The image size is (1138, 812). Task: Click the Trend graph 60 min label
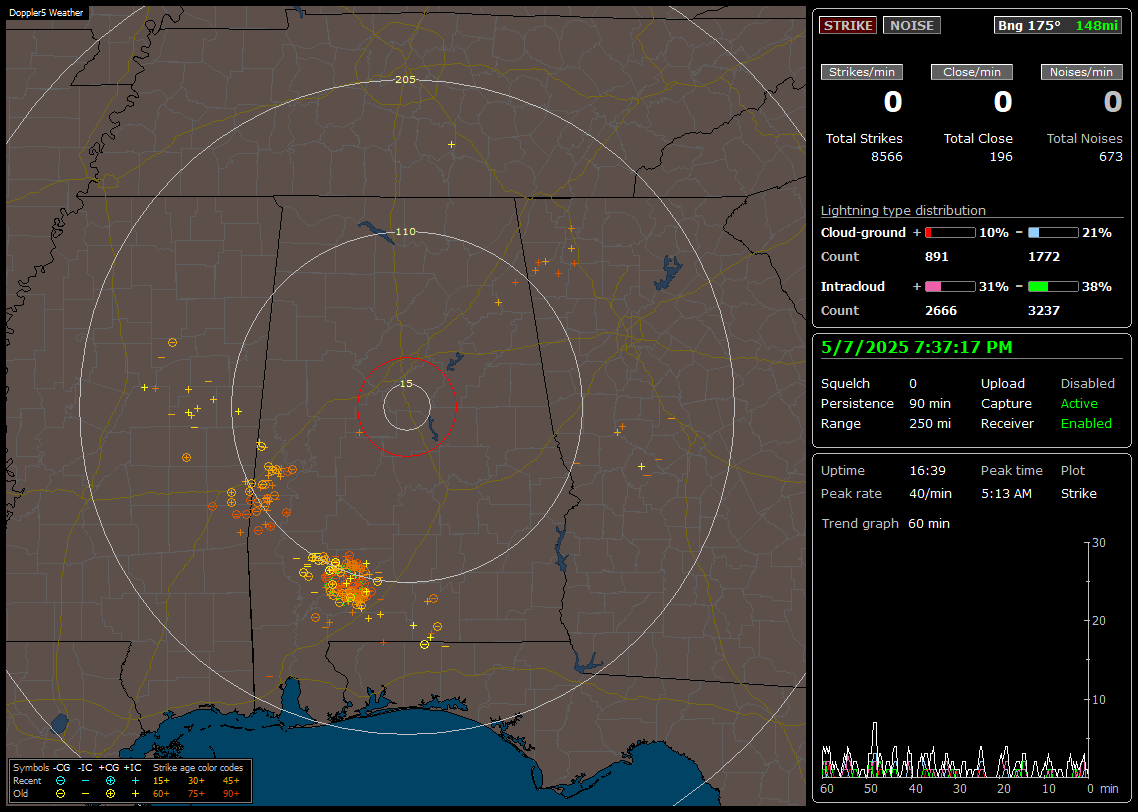(x=885, y=524)
